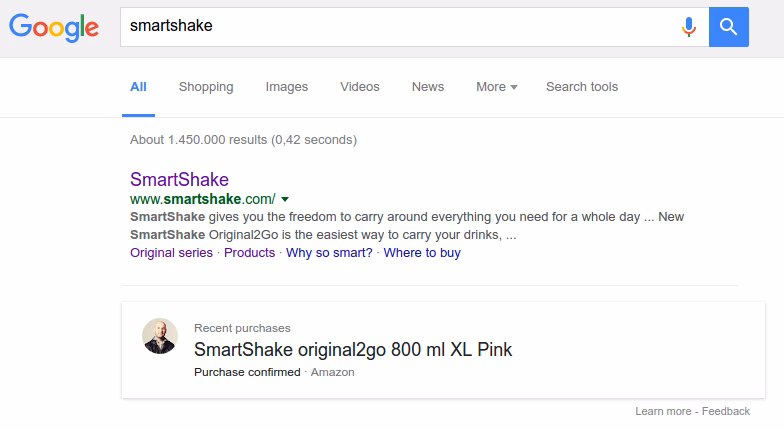Click the "Why so smart?" sitelink

click(329, 253)
